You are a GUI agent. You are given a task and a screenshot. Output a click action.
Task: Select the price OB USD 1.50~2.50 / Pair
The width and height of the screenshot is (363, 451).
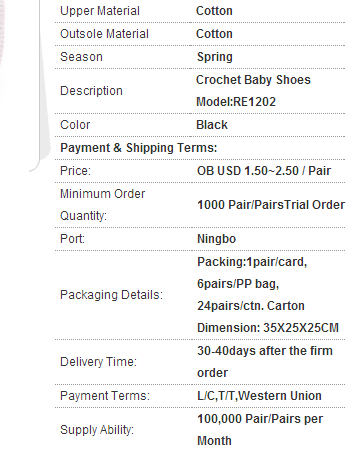pos(264,171)
